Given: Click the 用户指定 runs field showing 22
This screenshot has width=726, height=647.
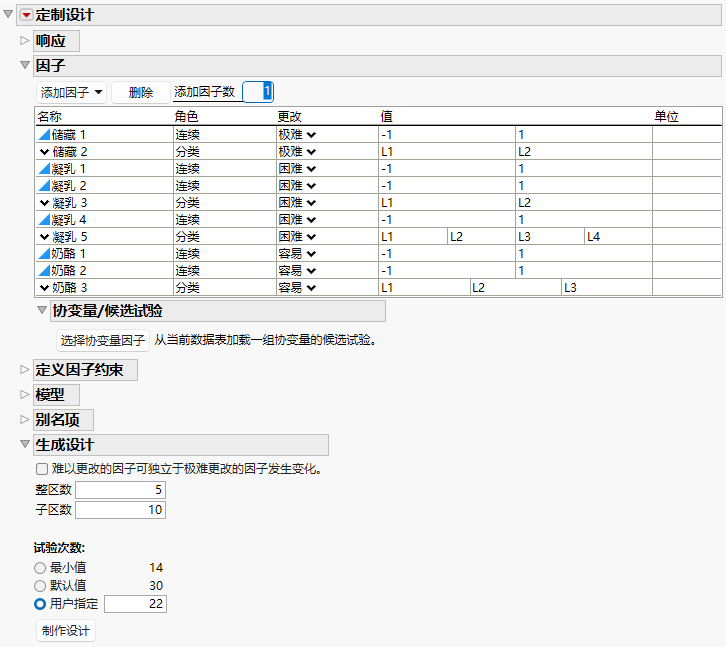Looking at the screenshot, I should click(135, 604).
